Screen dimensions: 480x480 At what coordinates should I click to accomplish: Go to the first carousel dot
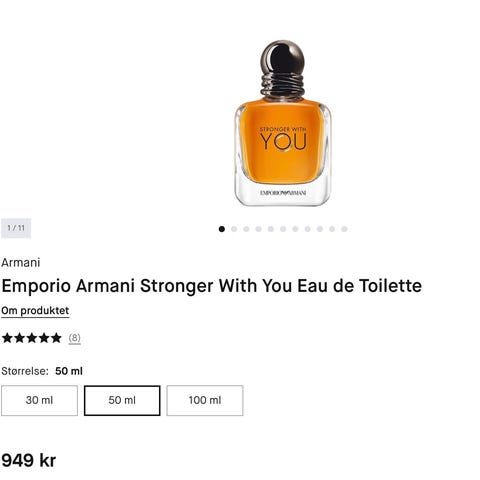pos(222,229)
